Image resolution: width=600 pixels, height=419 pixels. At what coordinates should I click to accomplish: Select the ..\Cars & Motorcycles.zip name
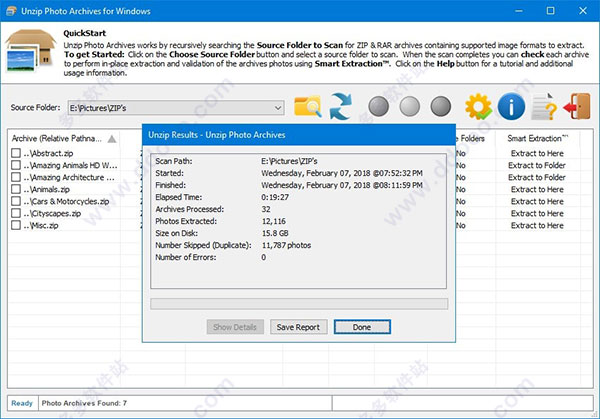pyautogui.click(x=66, y=201)
